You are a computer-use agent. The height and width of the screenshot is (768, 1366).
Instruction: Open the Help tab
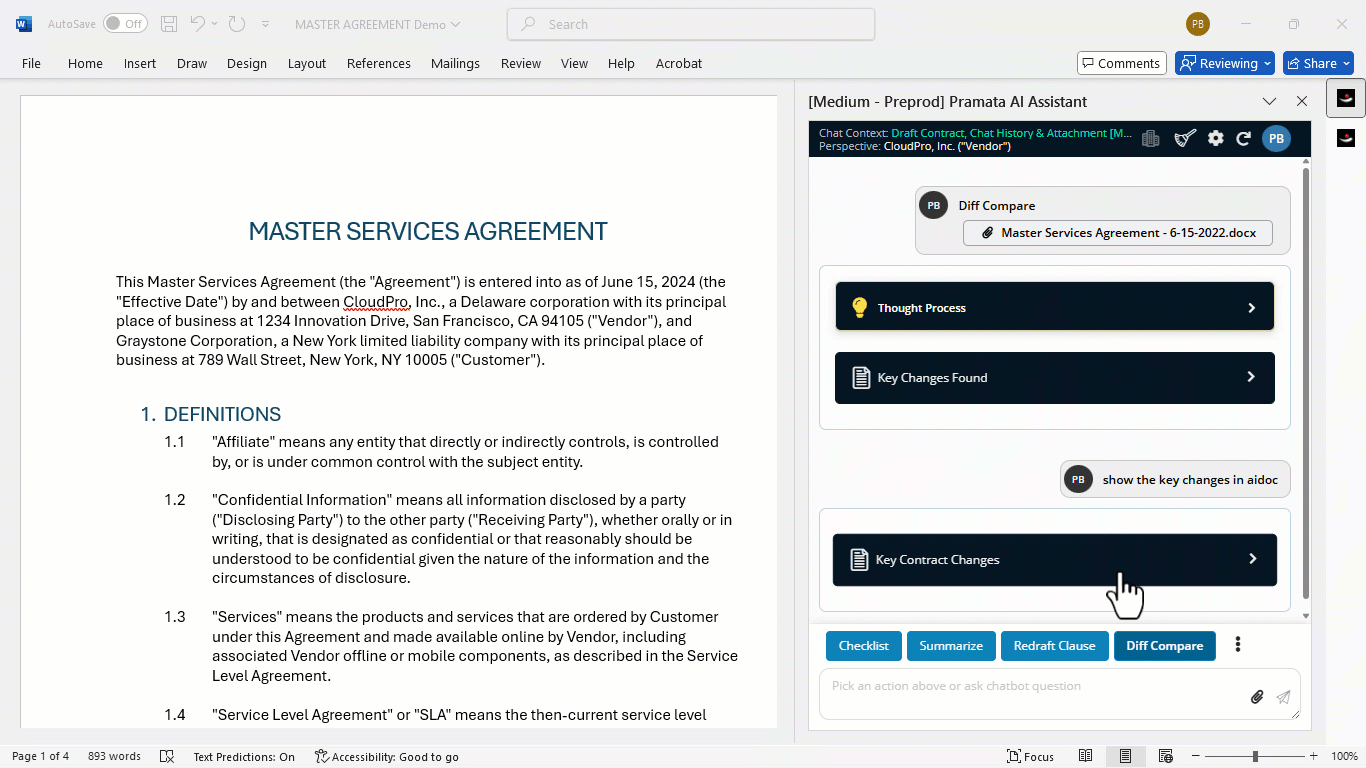tap(621, 63)
